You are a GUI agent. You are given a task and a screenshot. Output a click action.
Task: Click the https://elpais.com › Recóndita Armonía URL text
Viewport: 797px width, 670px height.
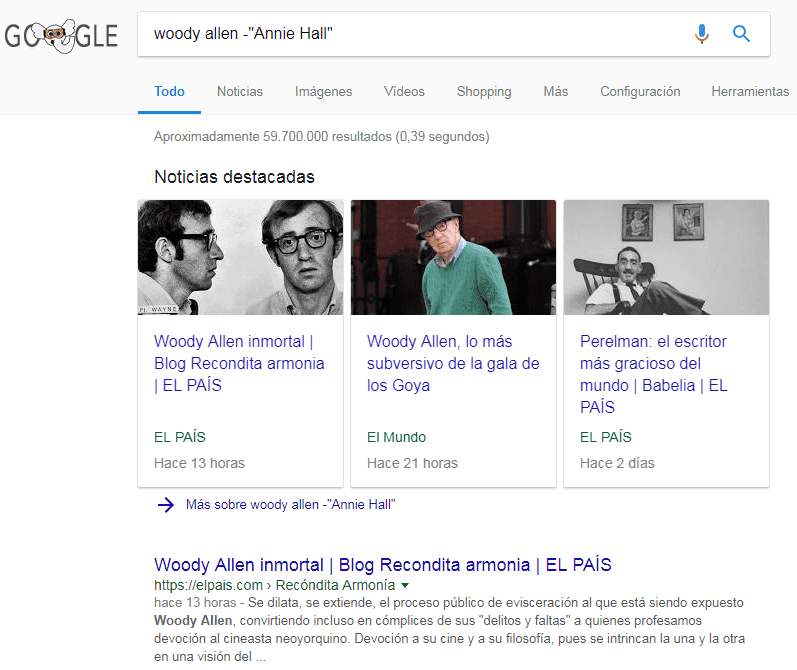274,585
